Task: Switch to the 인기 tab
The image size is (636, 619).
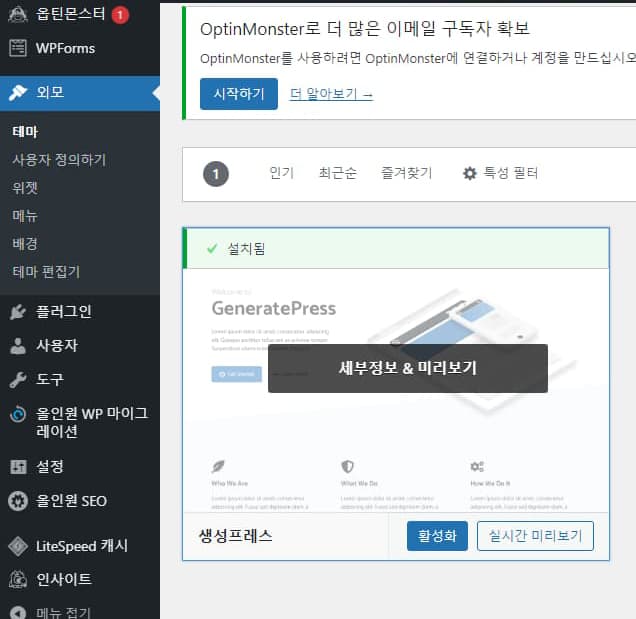Action: [281, 173]
